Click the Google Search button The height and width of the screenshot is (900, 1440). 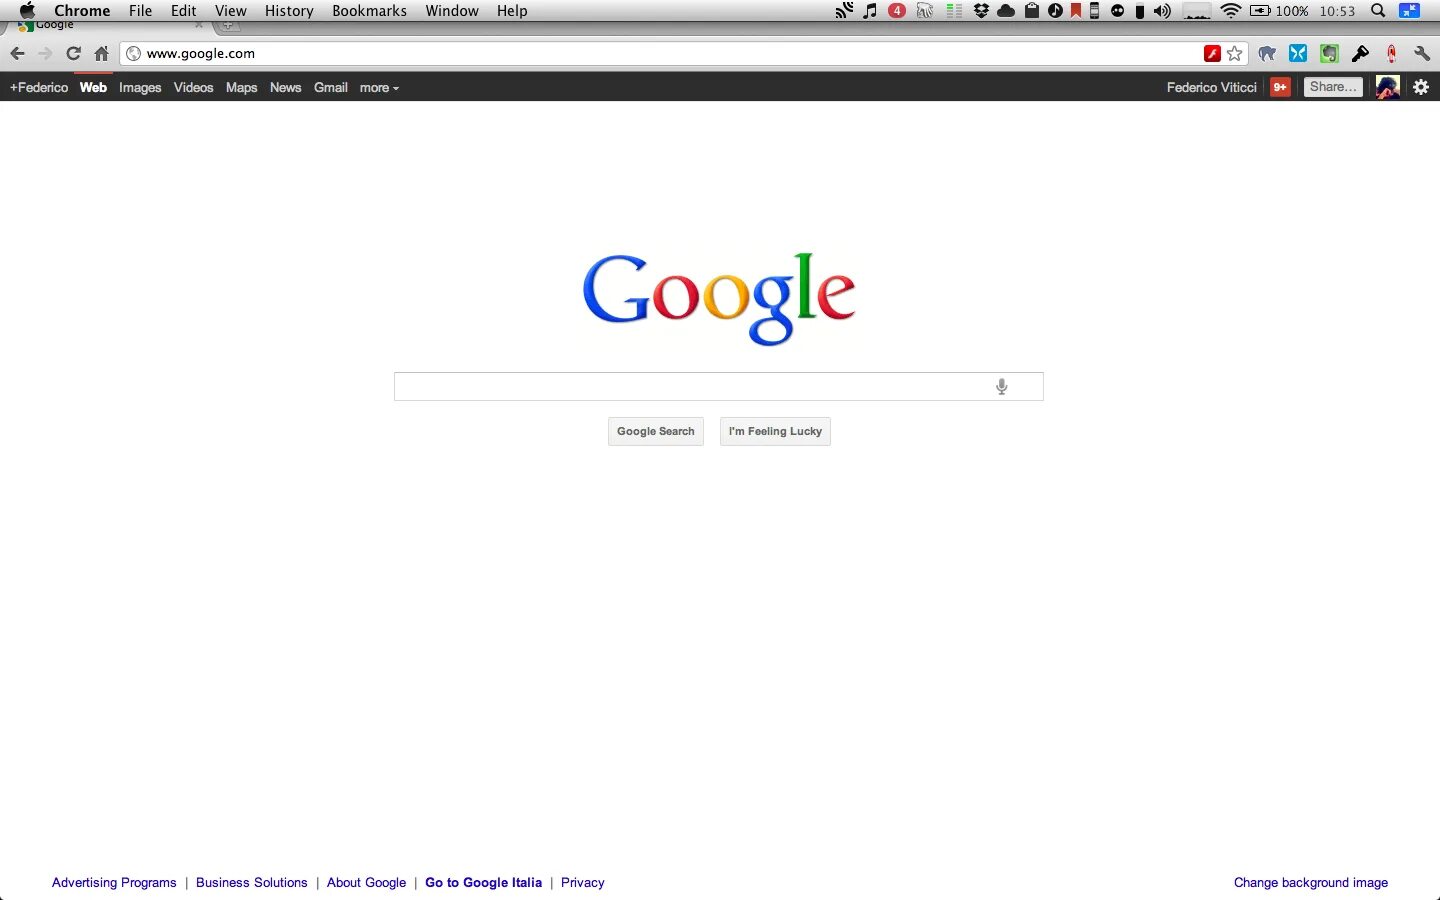coord(656,432)
